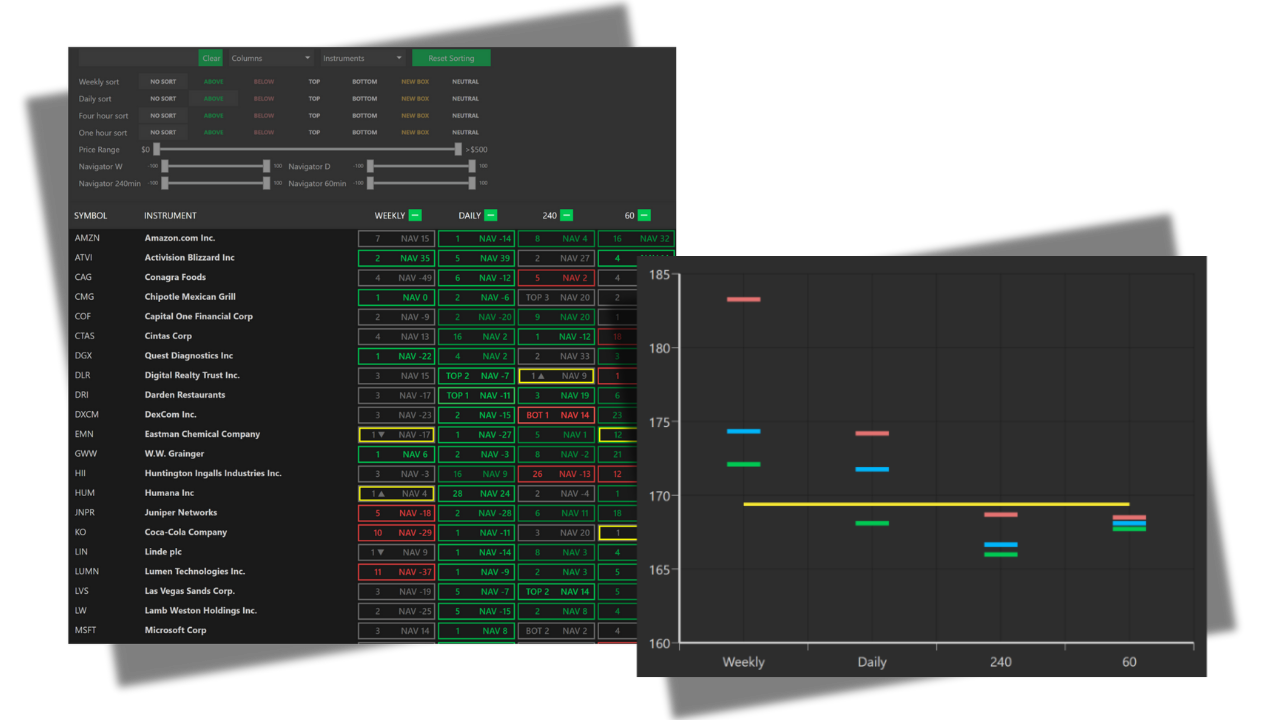Viewport: 1280px width, 720px height.
Task: Collapse the 240 column with its green minus
Action: point(566,215)
